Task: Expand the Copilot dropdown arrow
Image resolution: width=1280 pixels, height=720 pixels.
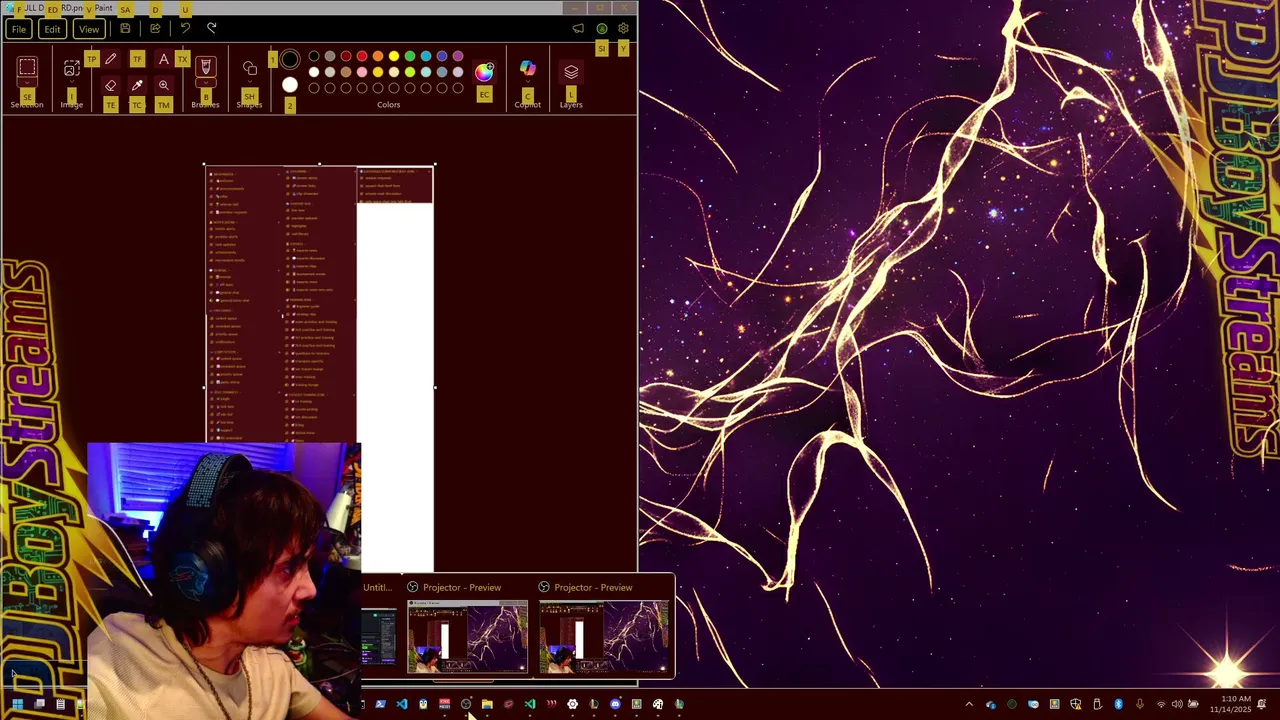Action: [528, 81]
